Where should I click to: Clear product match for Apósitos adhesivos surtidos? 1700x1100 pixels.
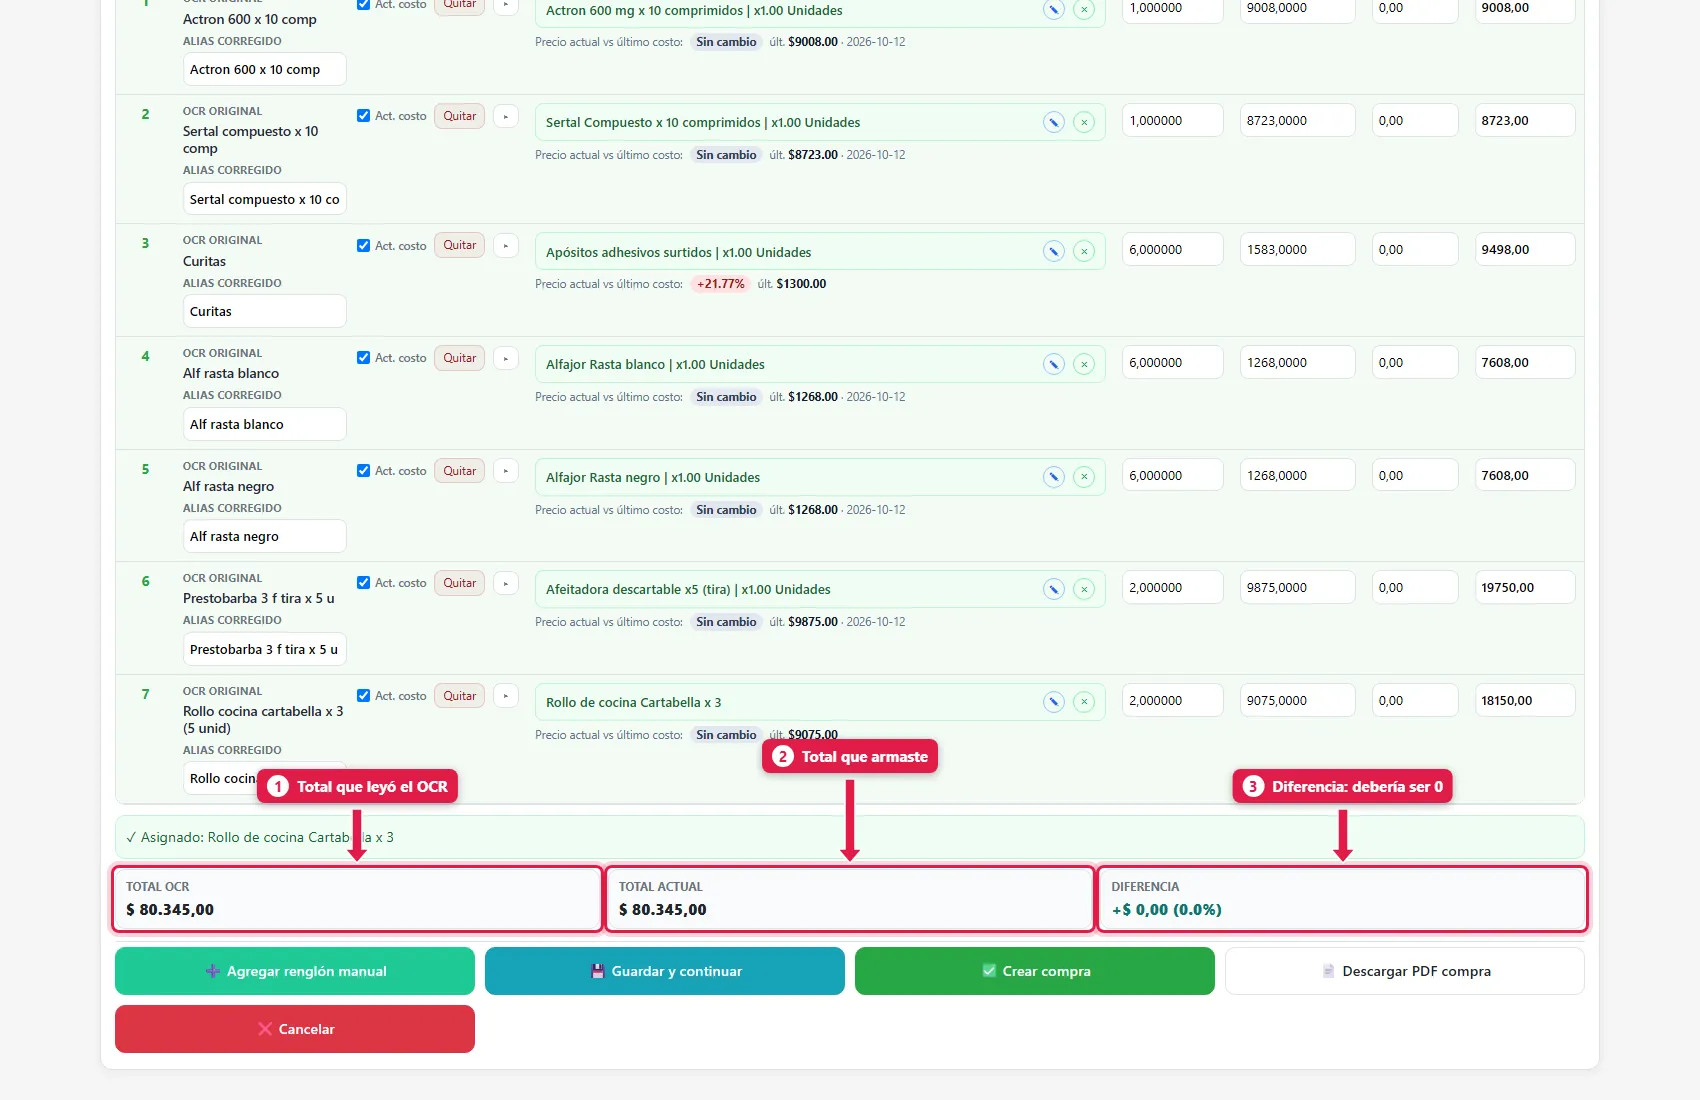(x=1084, y=251)
